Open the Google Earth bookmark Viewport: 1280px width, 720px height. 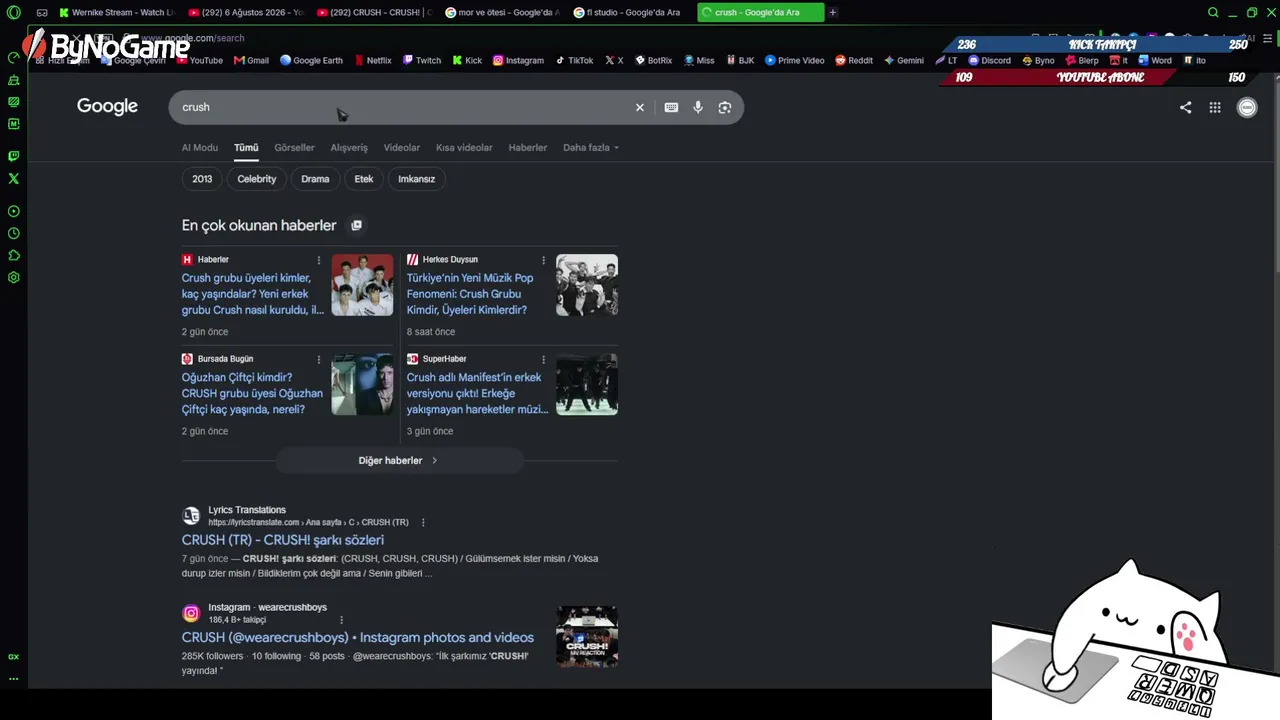point(311,60)
